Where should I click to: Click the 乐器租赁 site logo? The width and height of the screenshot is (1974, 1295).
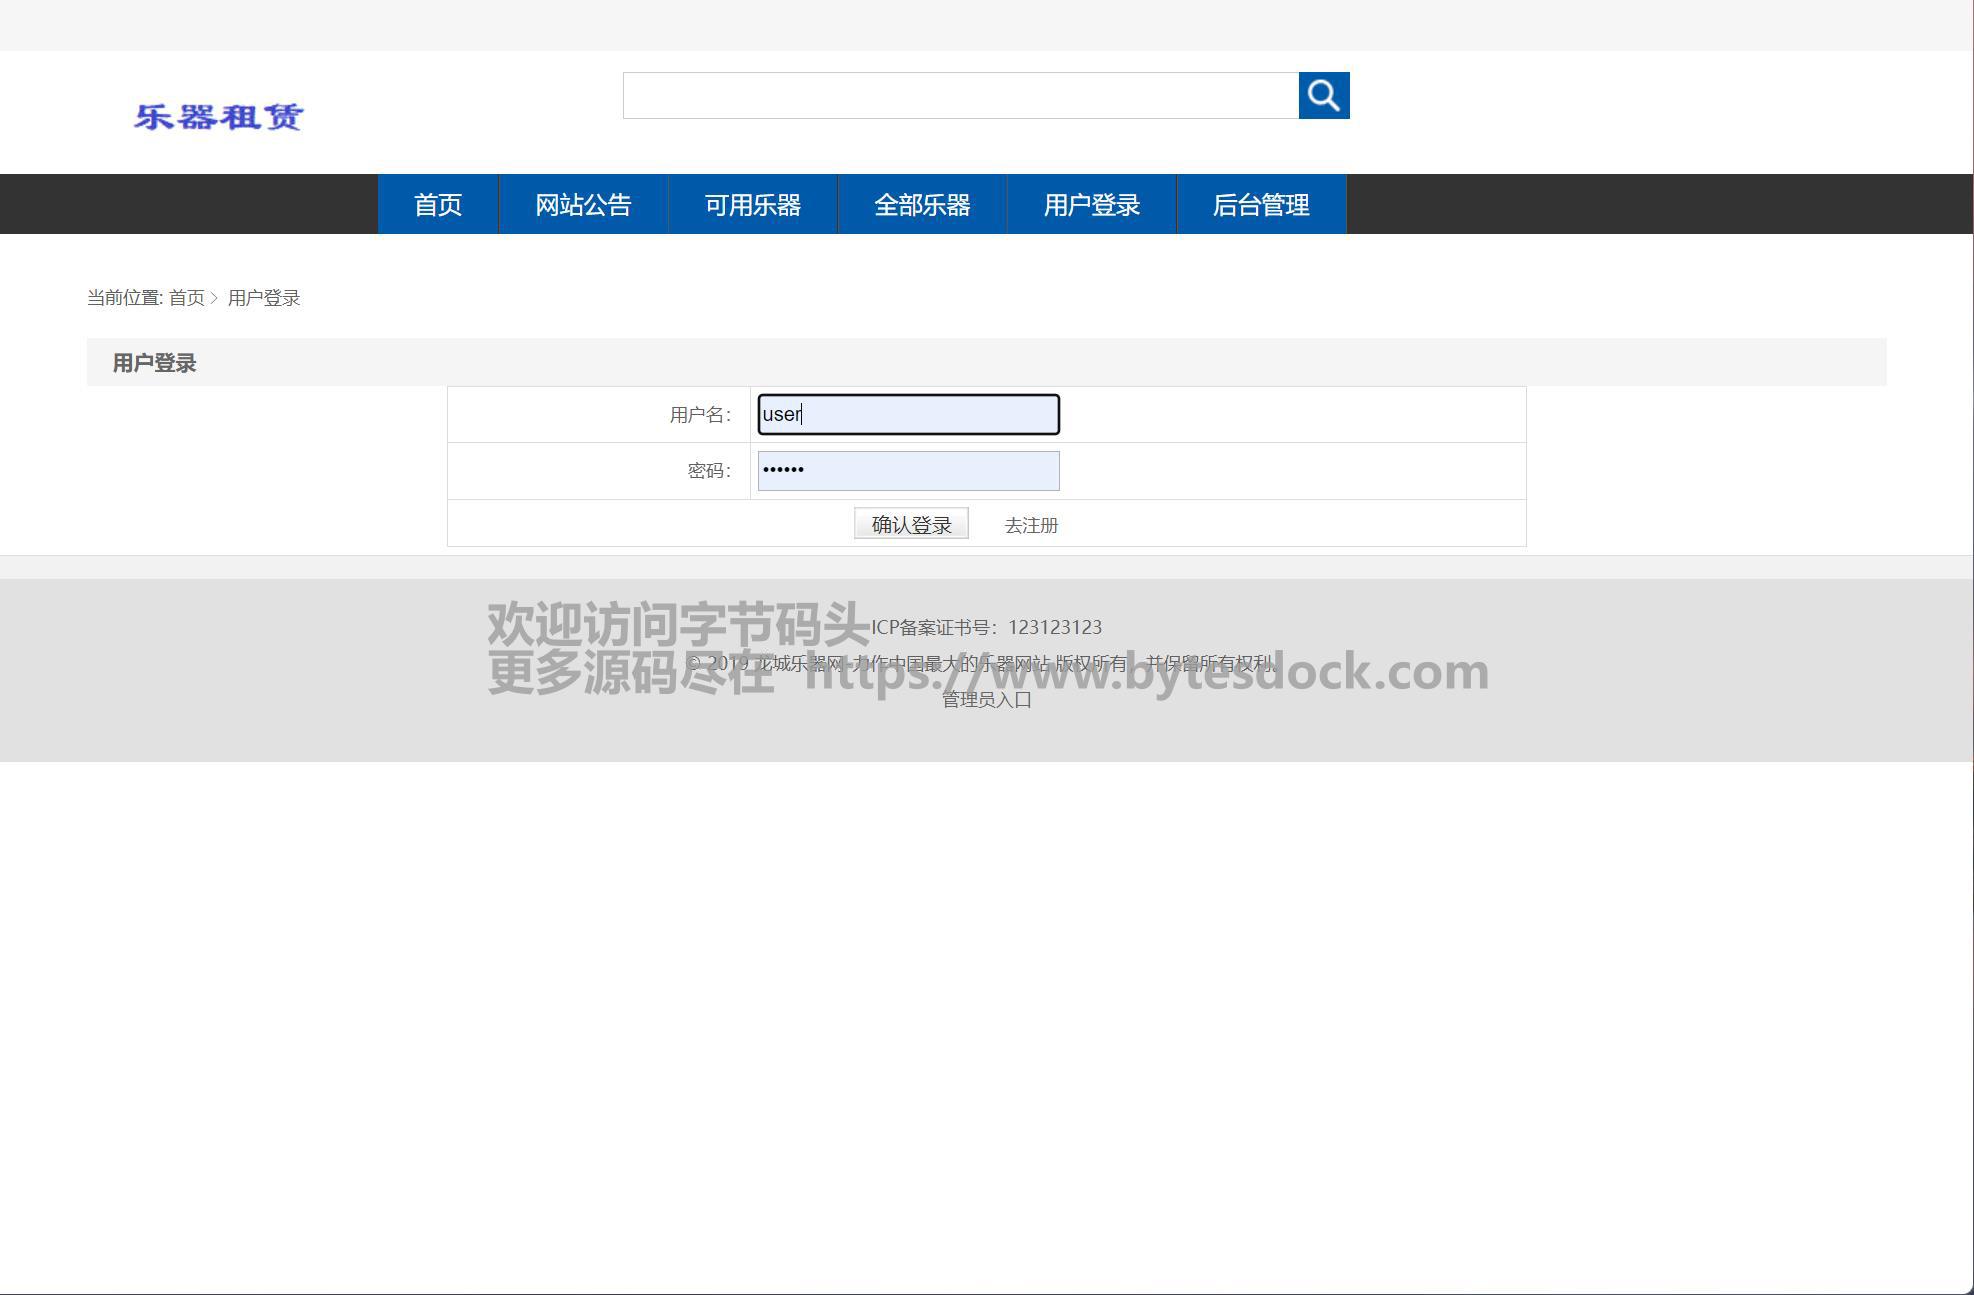tap(218, 117)
